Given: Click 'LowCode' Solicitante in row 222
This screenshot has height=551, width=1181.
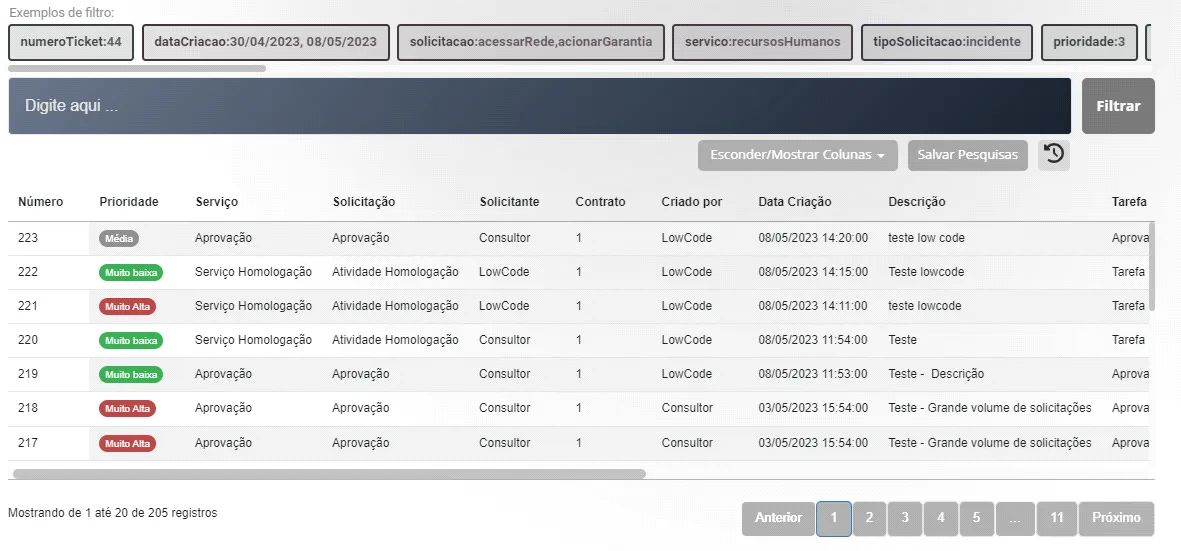Looking at the screenshot, I should (x=504, y=272).
